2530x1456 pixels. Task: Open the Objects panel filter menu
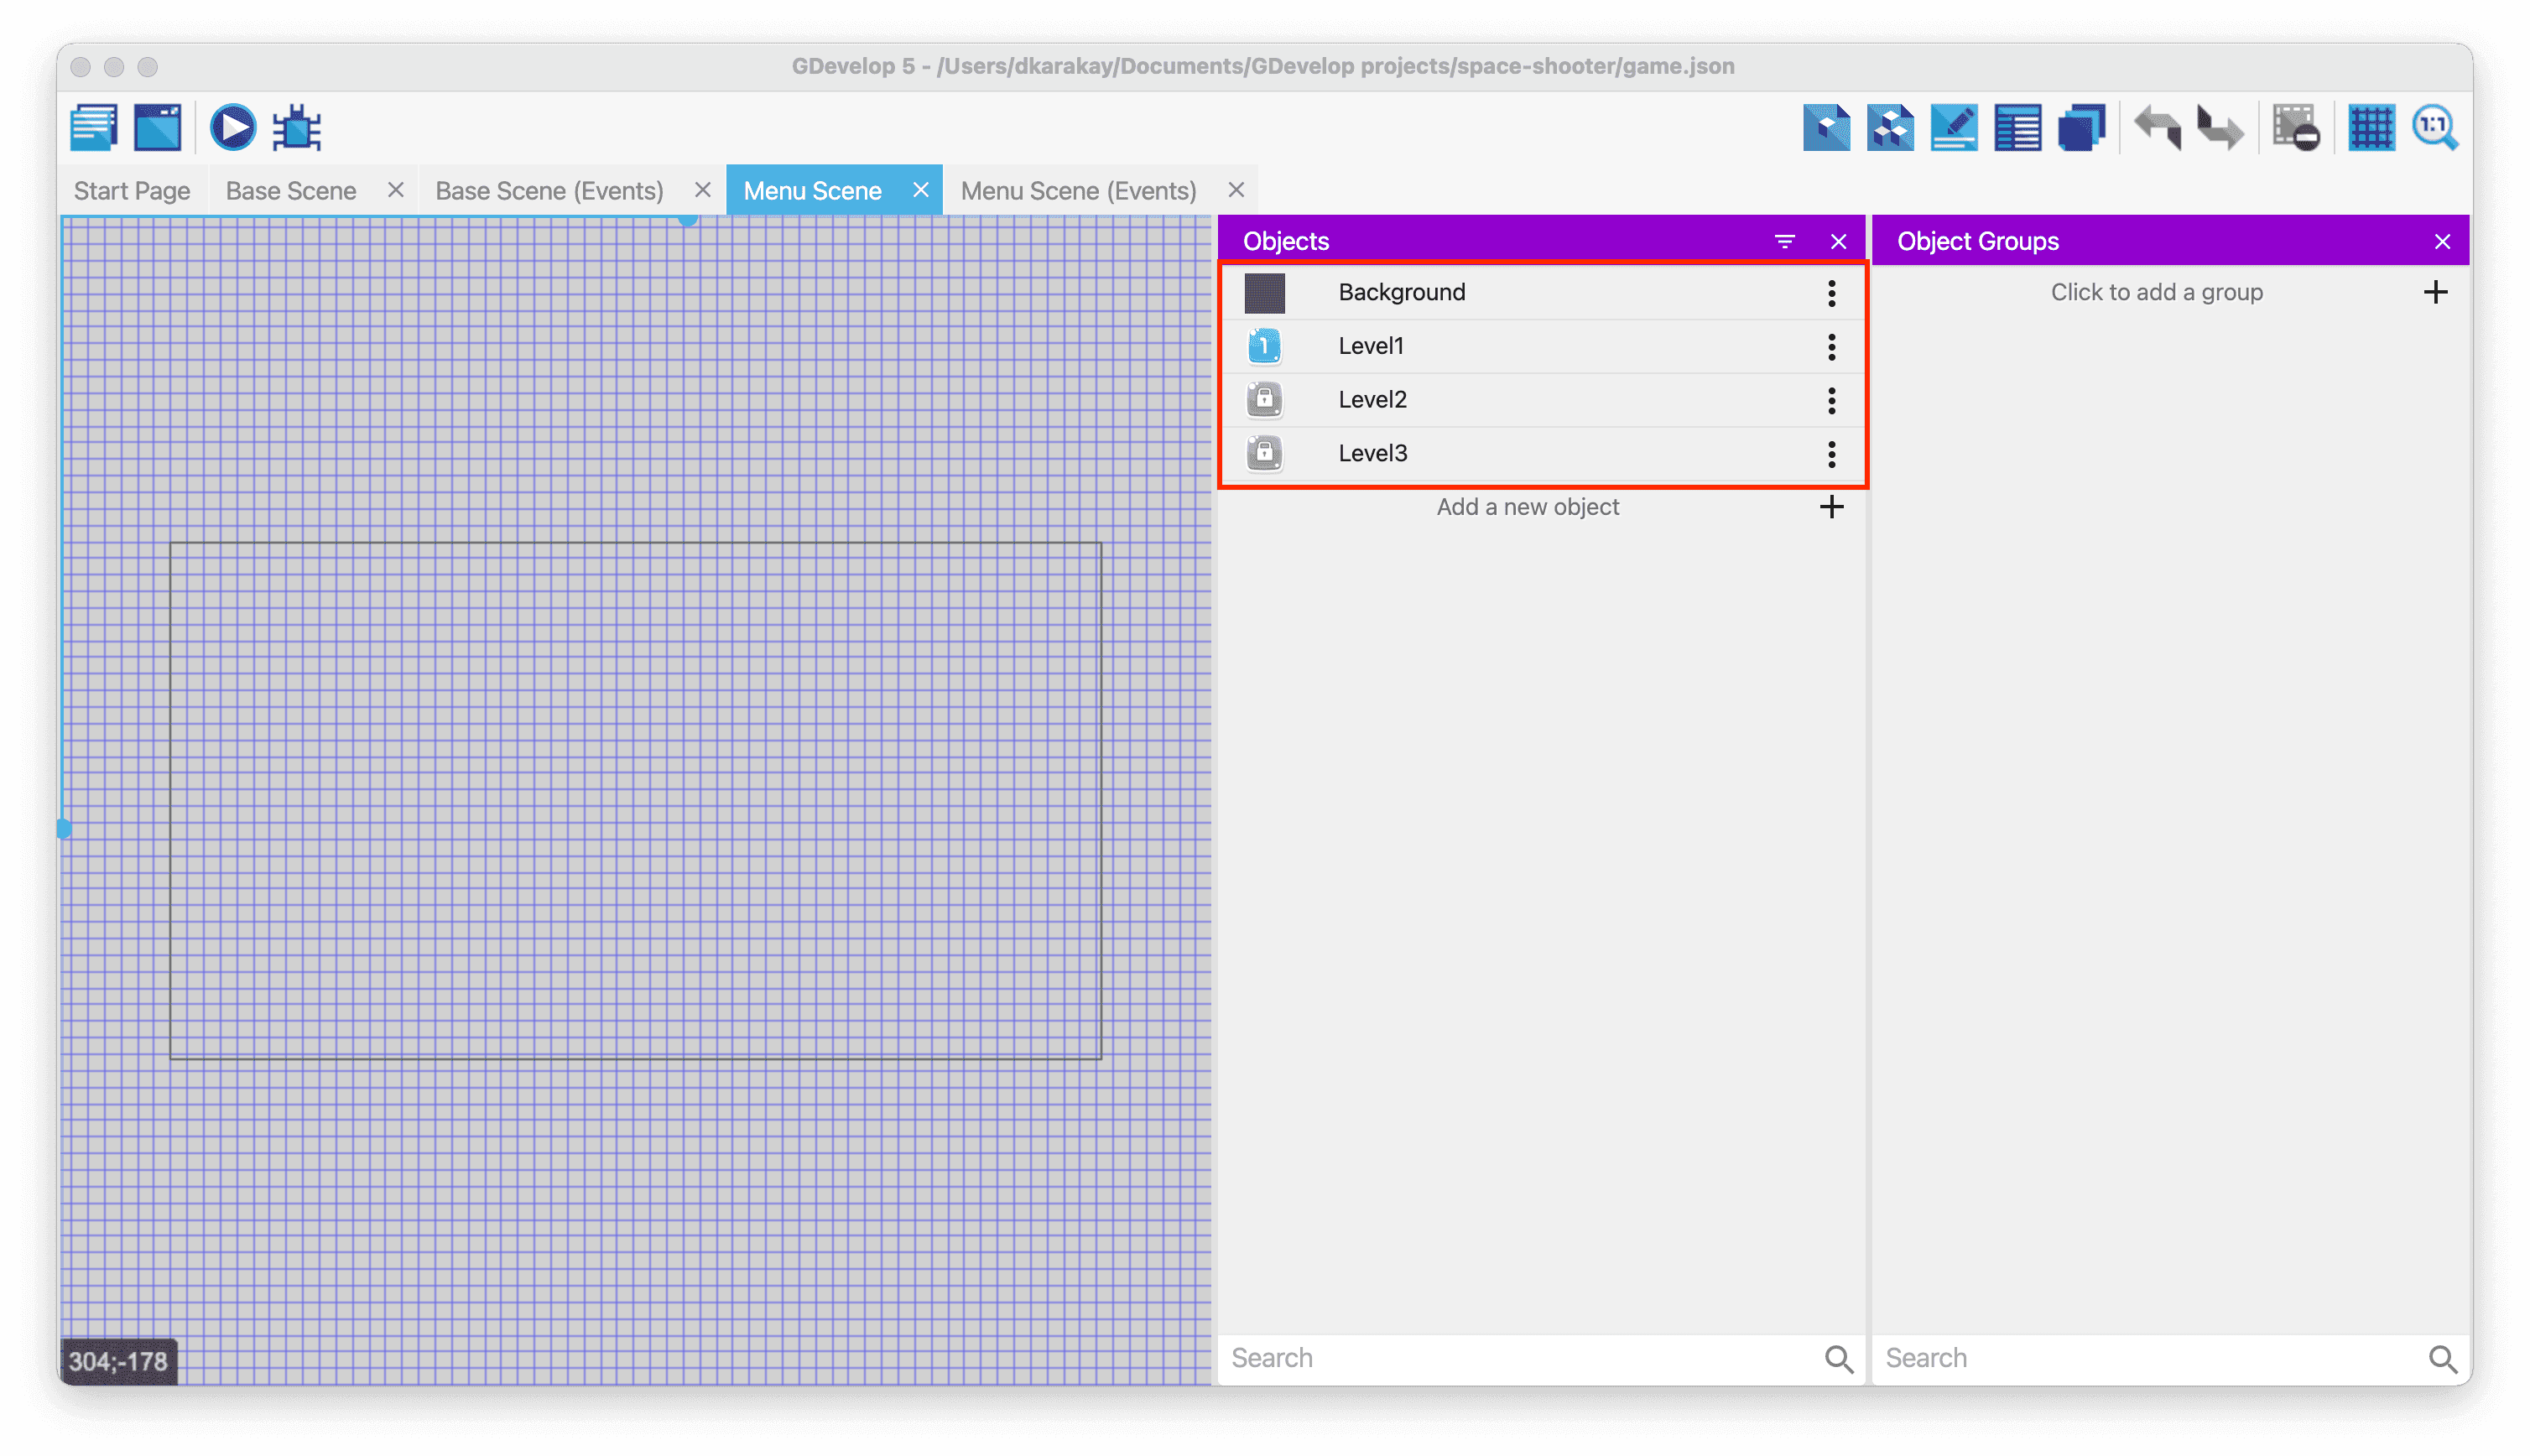tap(1784, 241)
